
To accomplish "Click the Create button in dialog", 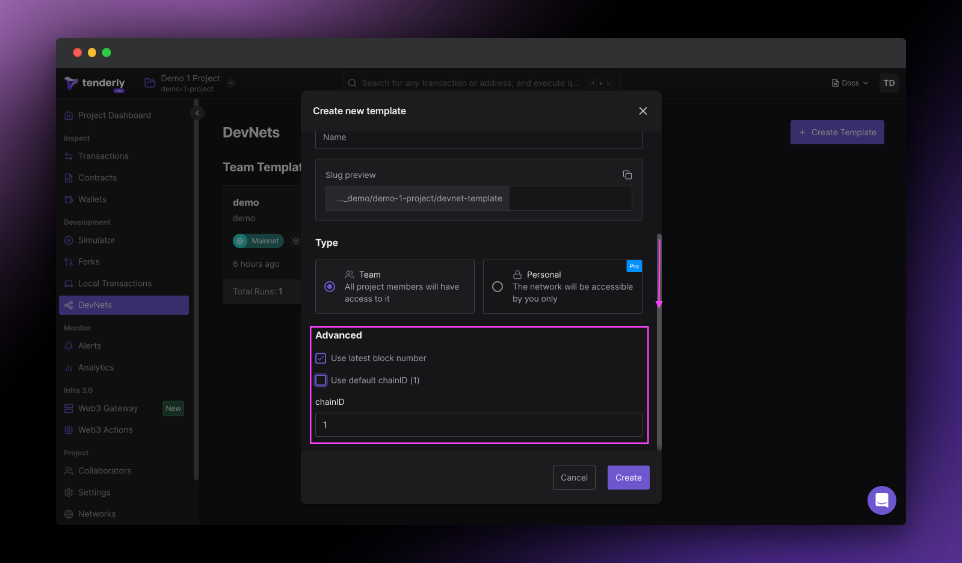I will (628, 478).
